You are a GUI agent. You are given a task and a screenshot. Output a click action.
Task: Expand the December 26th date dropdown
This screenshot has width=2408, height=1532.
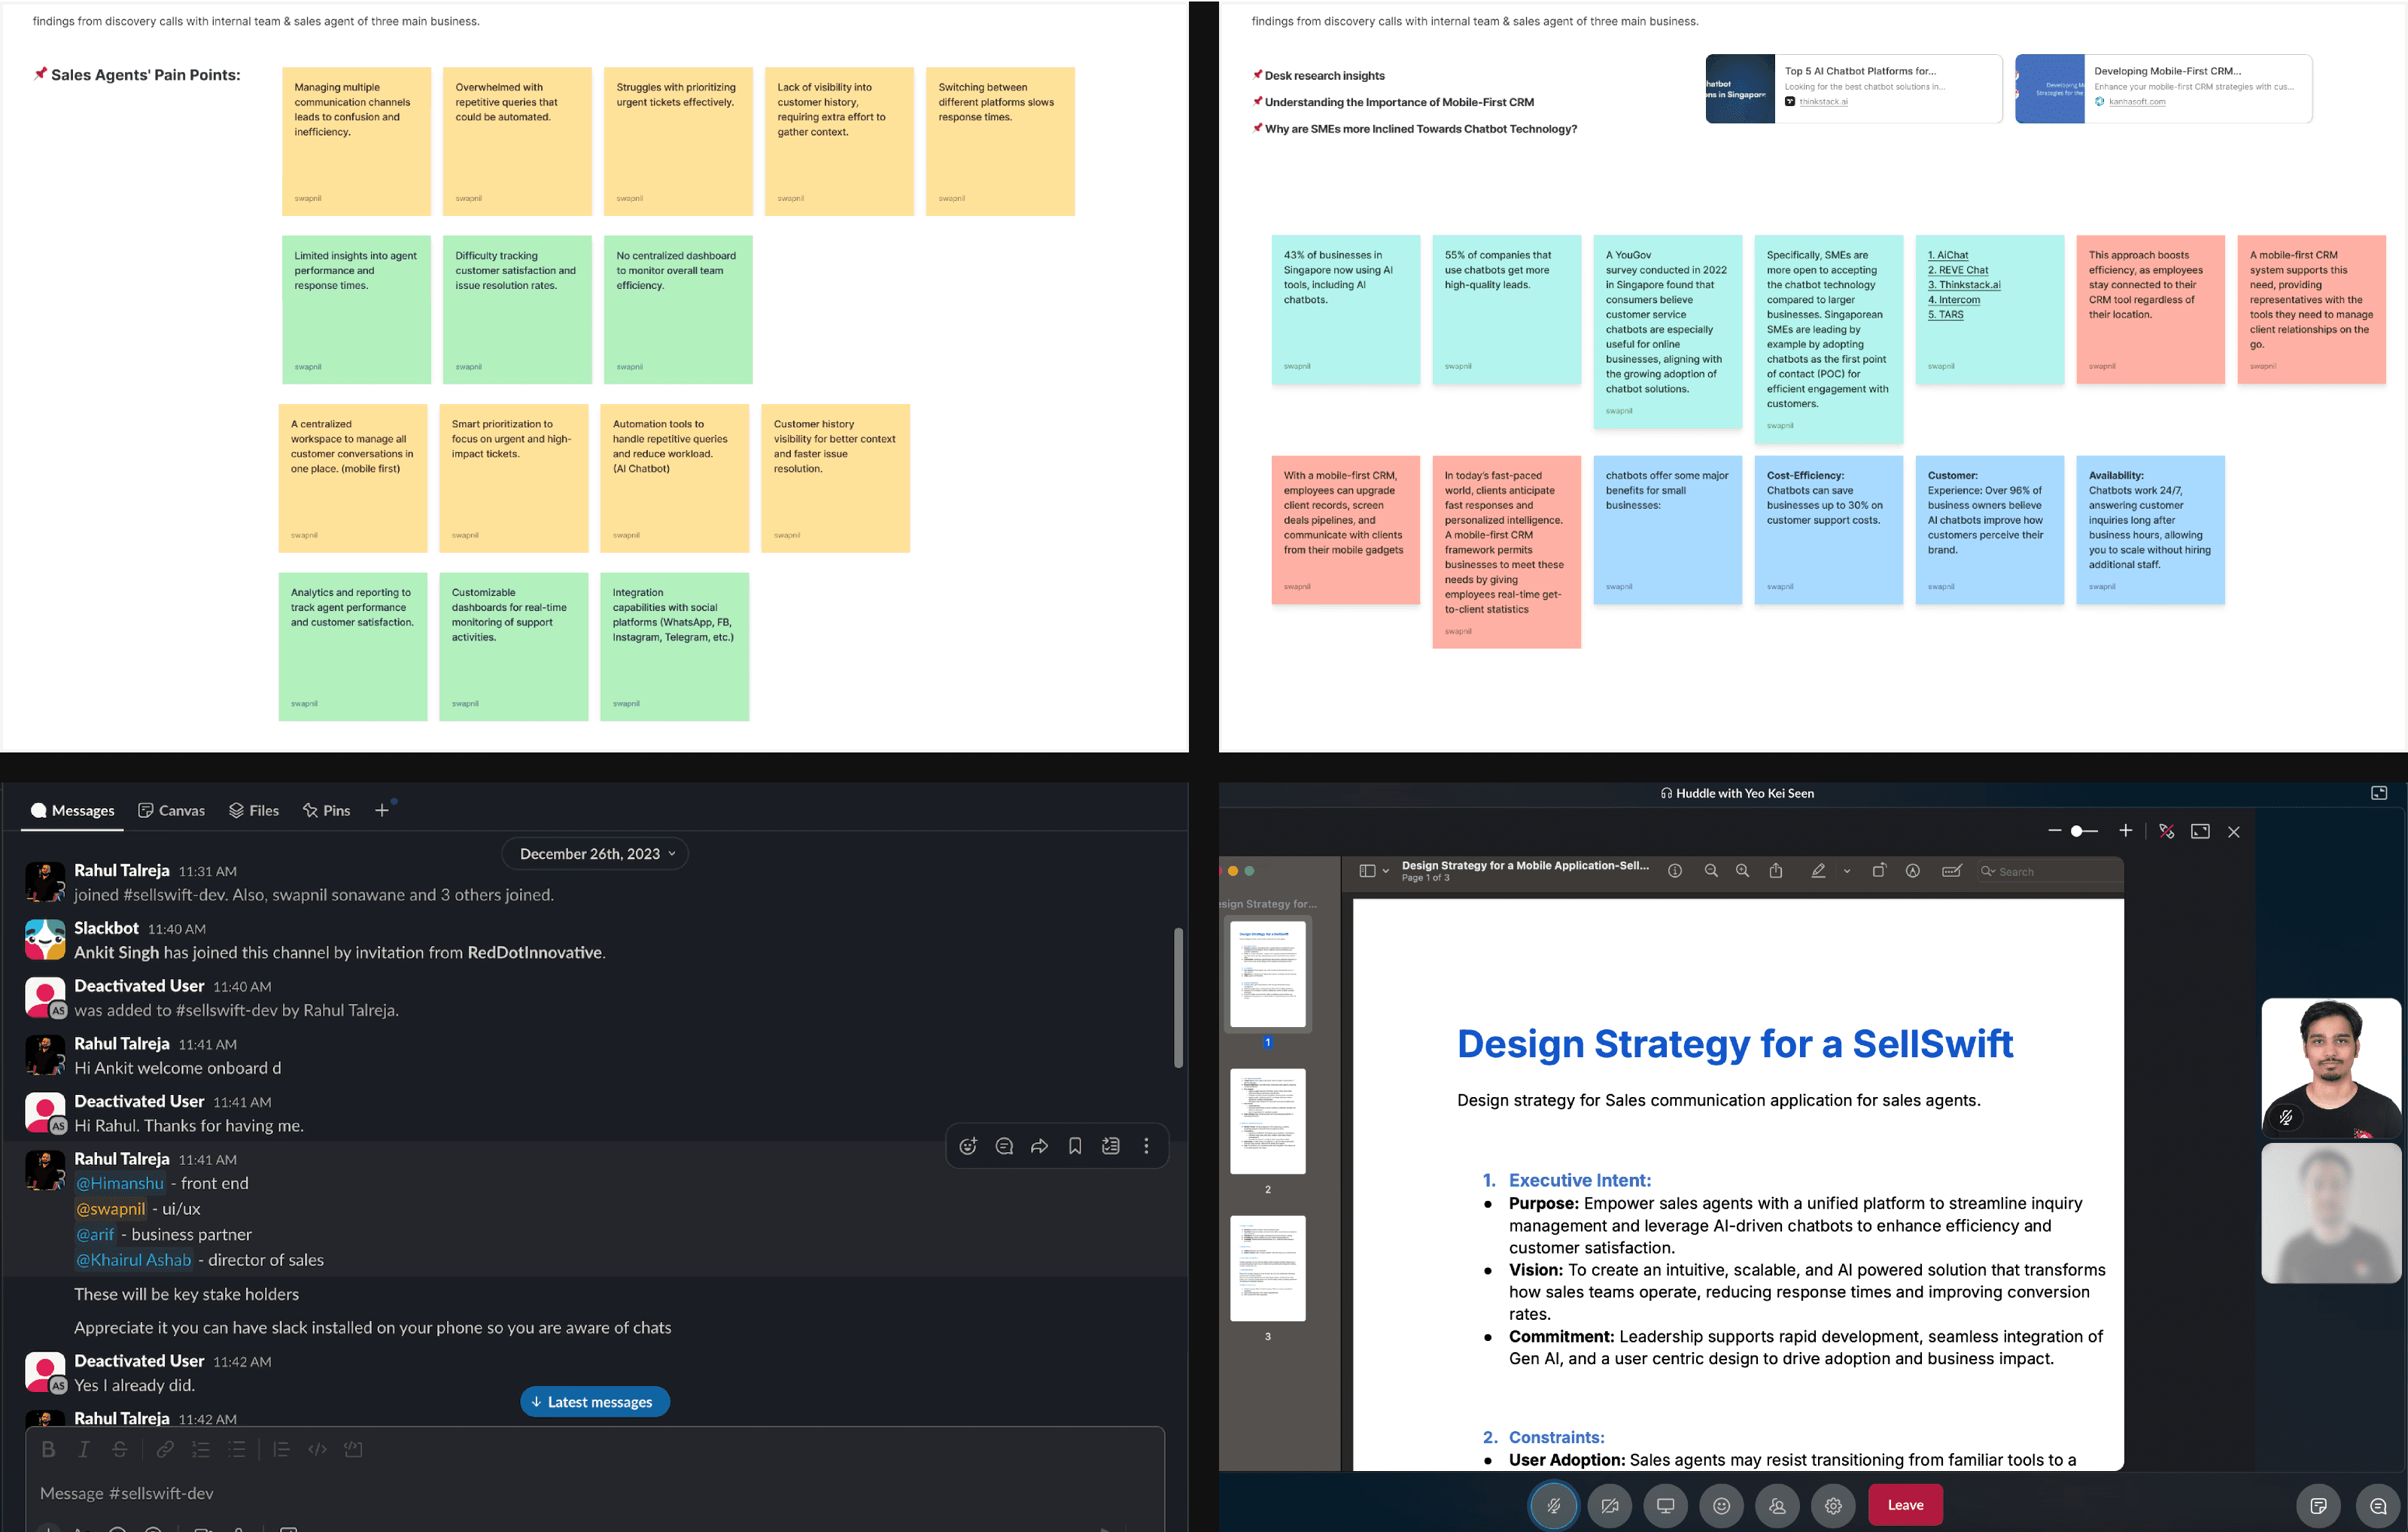point(595,853)
